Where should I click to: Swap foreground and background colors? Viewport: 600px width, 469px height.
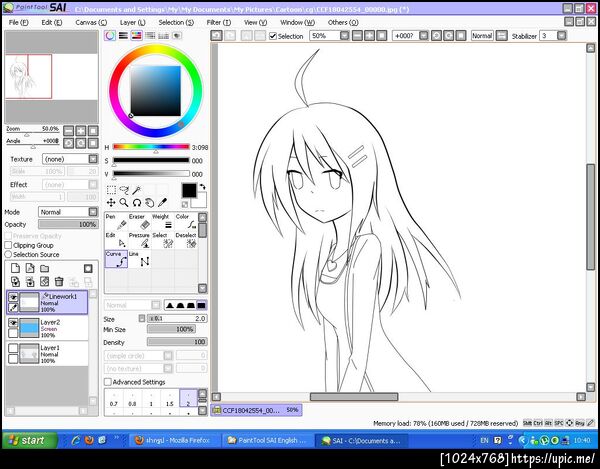[x=202, y=187]
